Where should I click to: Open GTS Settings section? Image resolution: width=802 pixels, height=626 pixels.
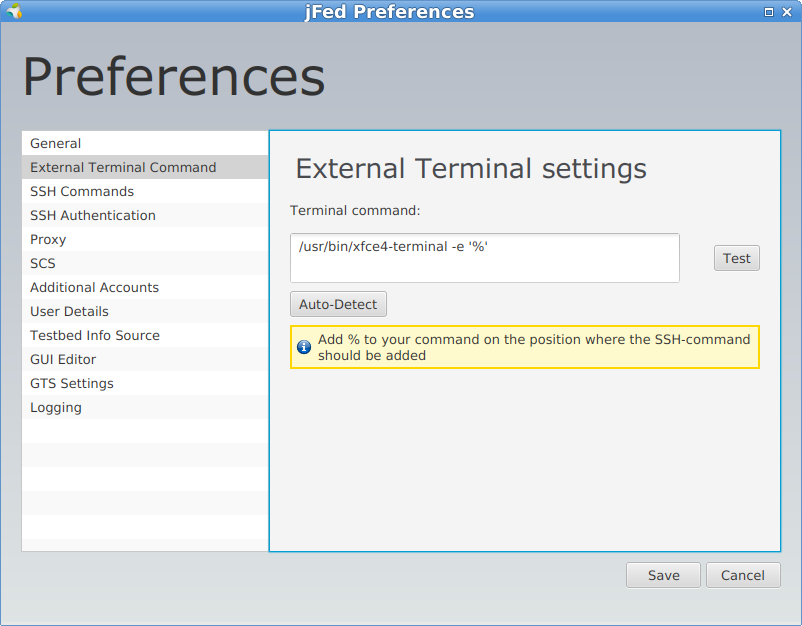click(145, 384)
